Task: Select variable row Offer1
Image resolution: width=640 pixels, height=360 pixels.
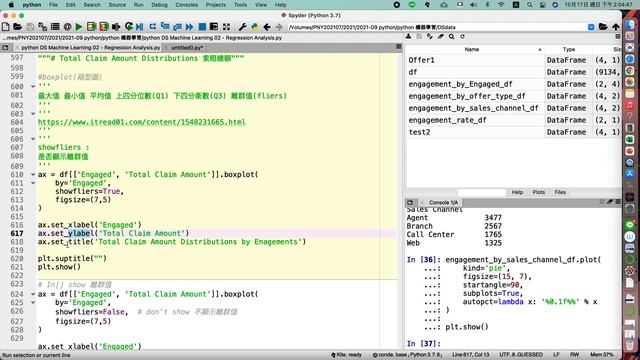Action: tap(513, 60)
